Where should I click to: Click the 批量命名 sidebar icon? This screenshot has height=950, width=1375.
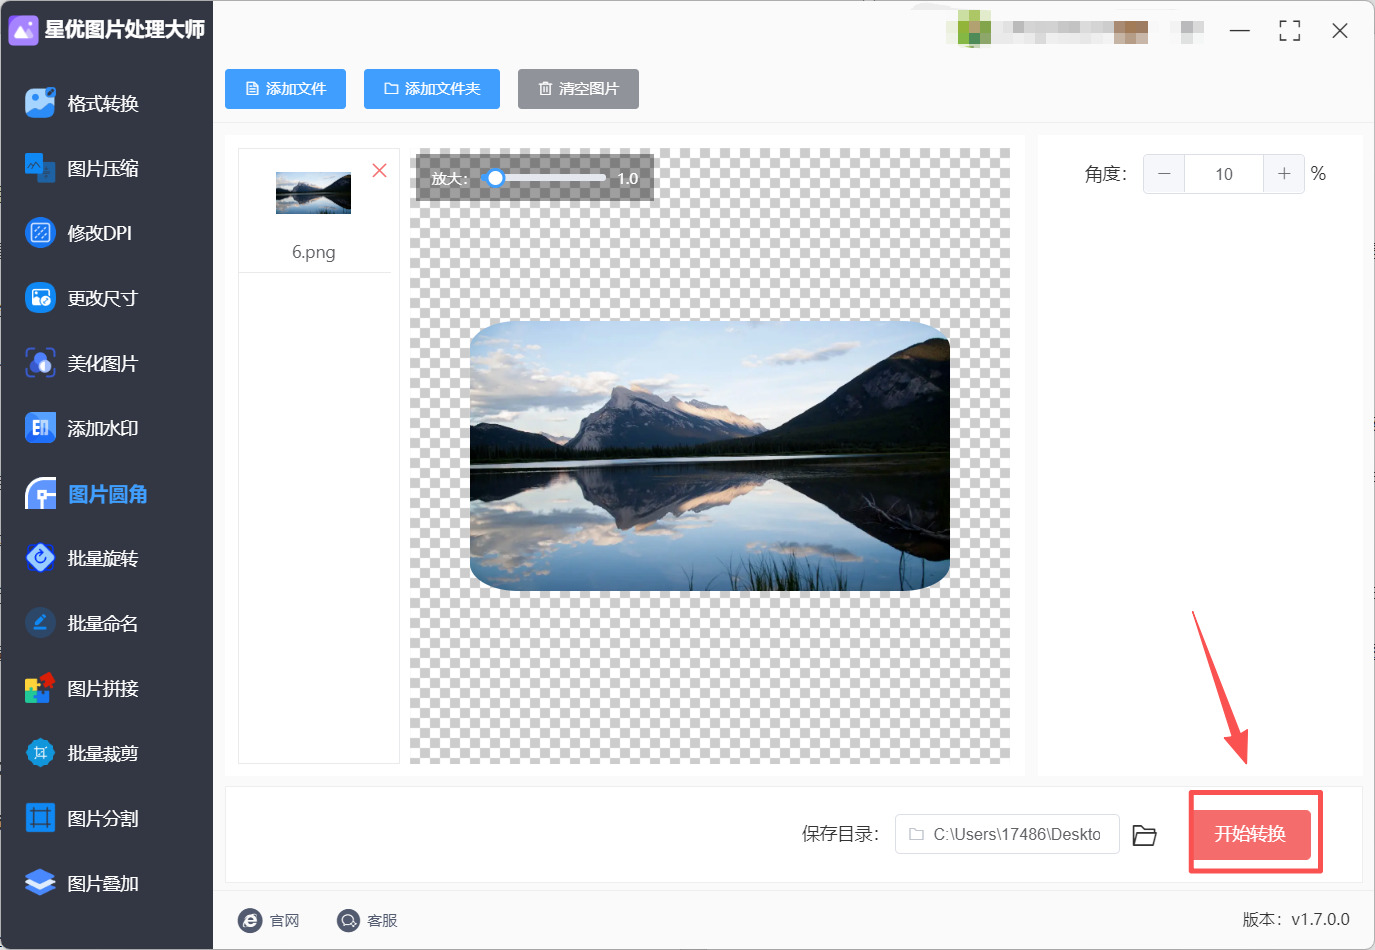(40, 623)
